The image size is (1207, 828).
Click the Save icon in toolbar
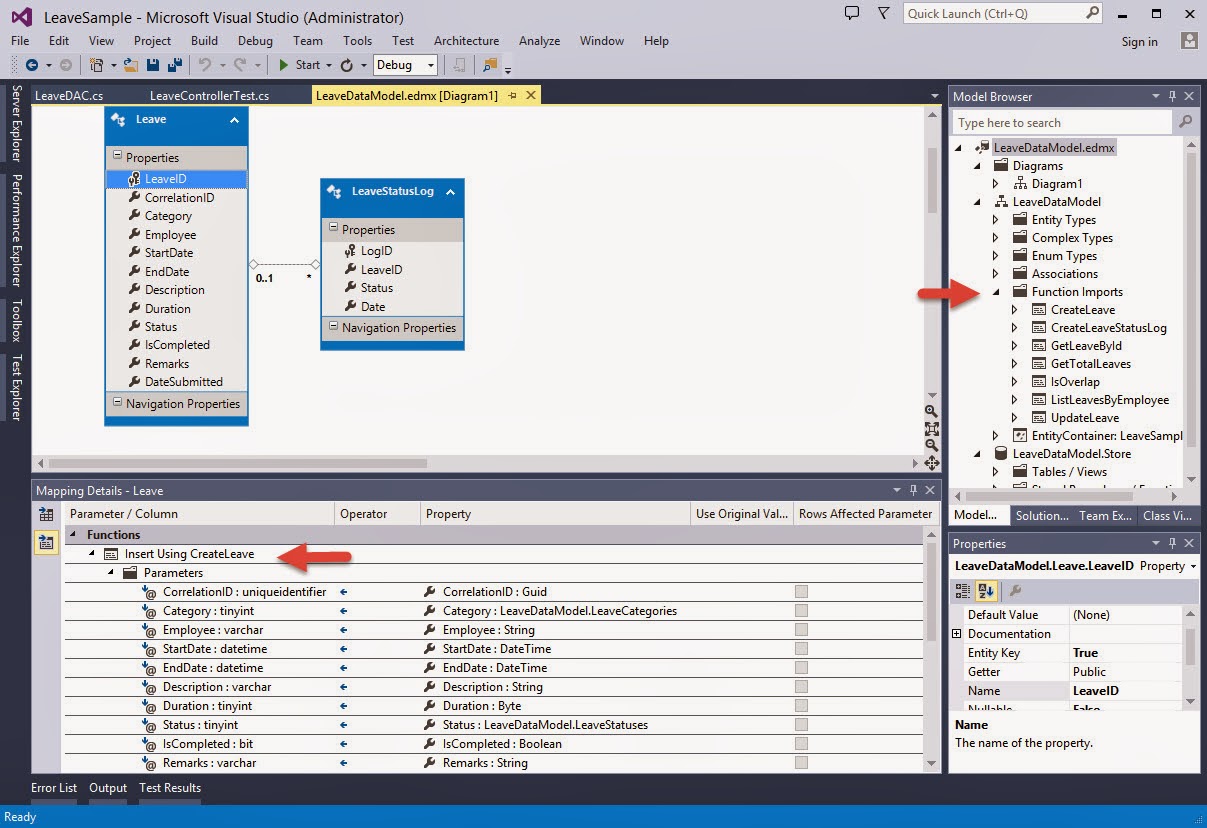click(x=153, y=65)
